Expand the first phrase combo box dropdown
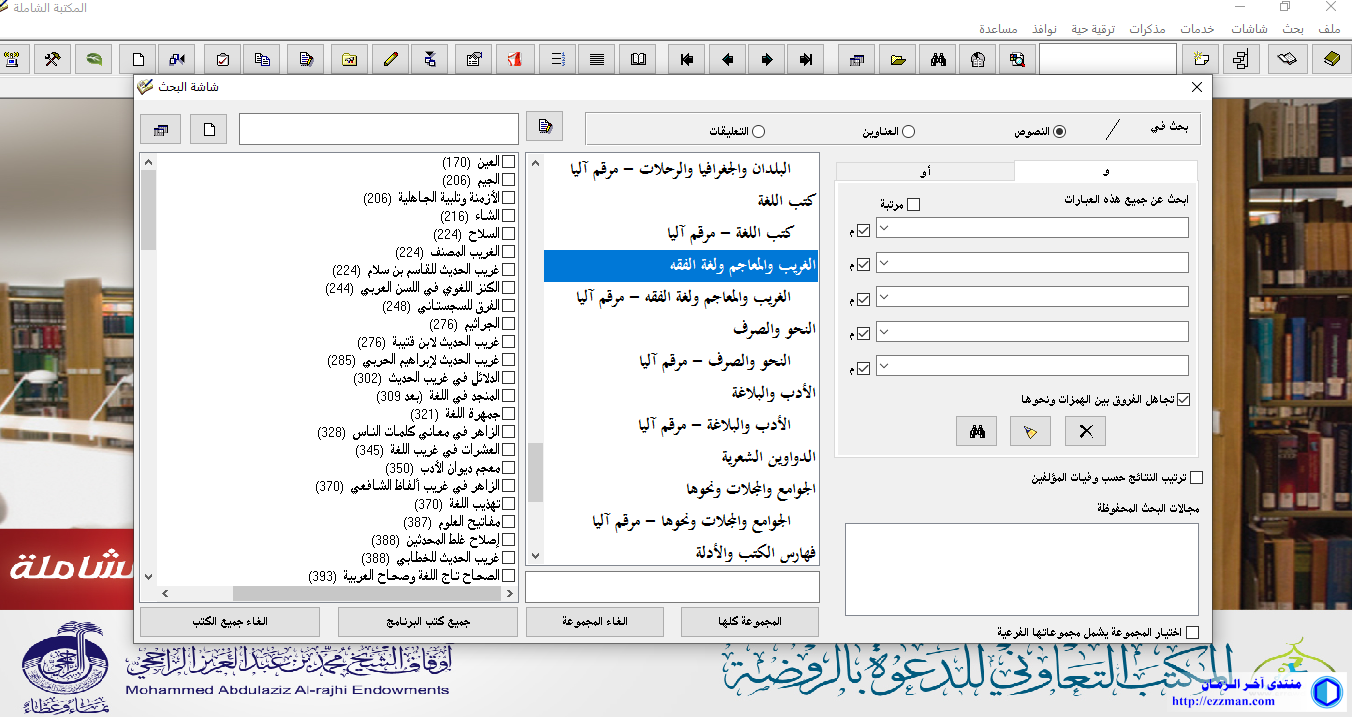The height and width of the screenshot is (717, 1352). 883,228
